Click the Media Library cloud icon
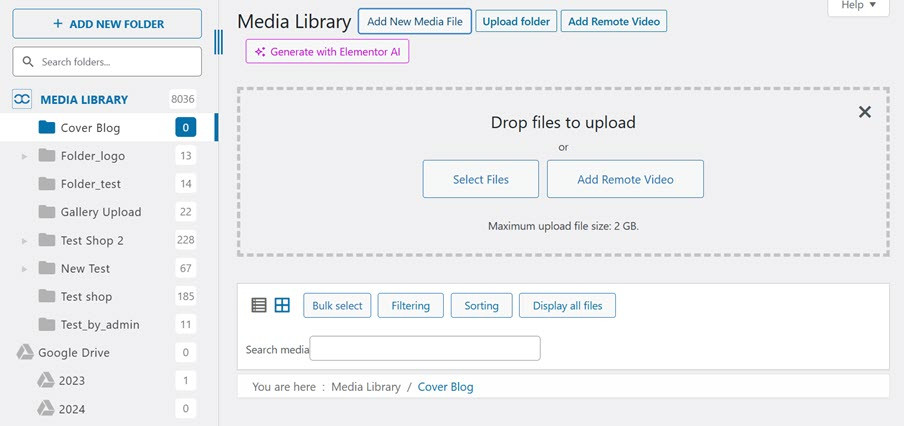The height and width of the screenshot is (426, 904). [x=22, y=100]
